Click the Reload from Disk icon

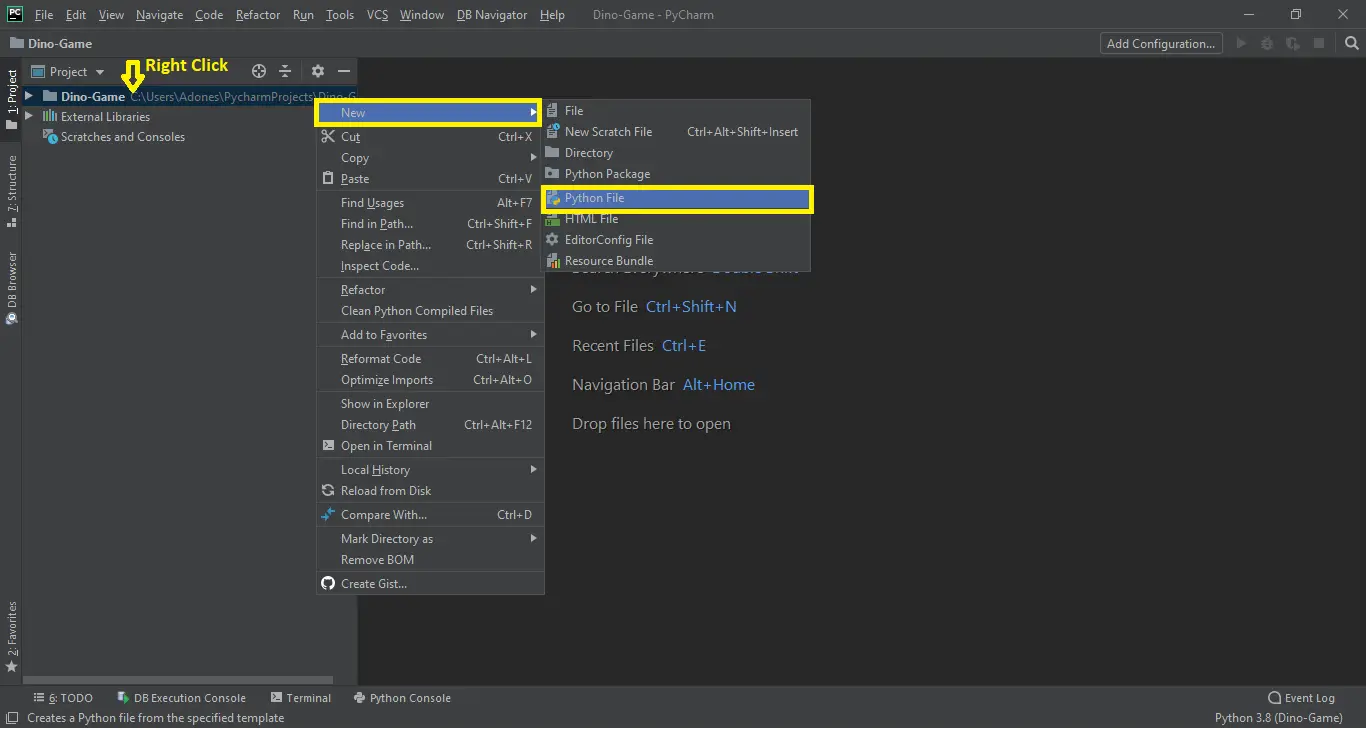328,490
